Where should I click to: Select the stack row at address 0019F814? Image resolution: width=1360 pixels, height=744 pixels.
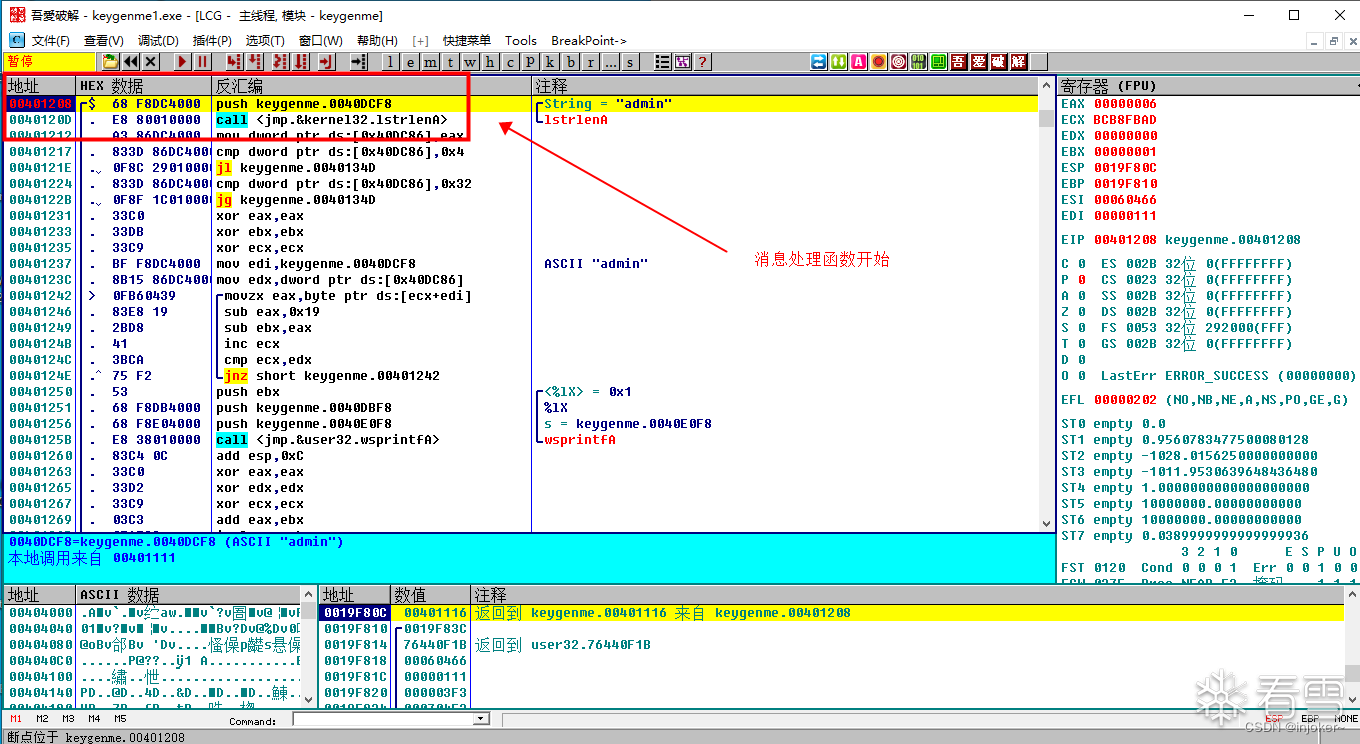(x=831, y=645)
